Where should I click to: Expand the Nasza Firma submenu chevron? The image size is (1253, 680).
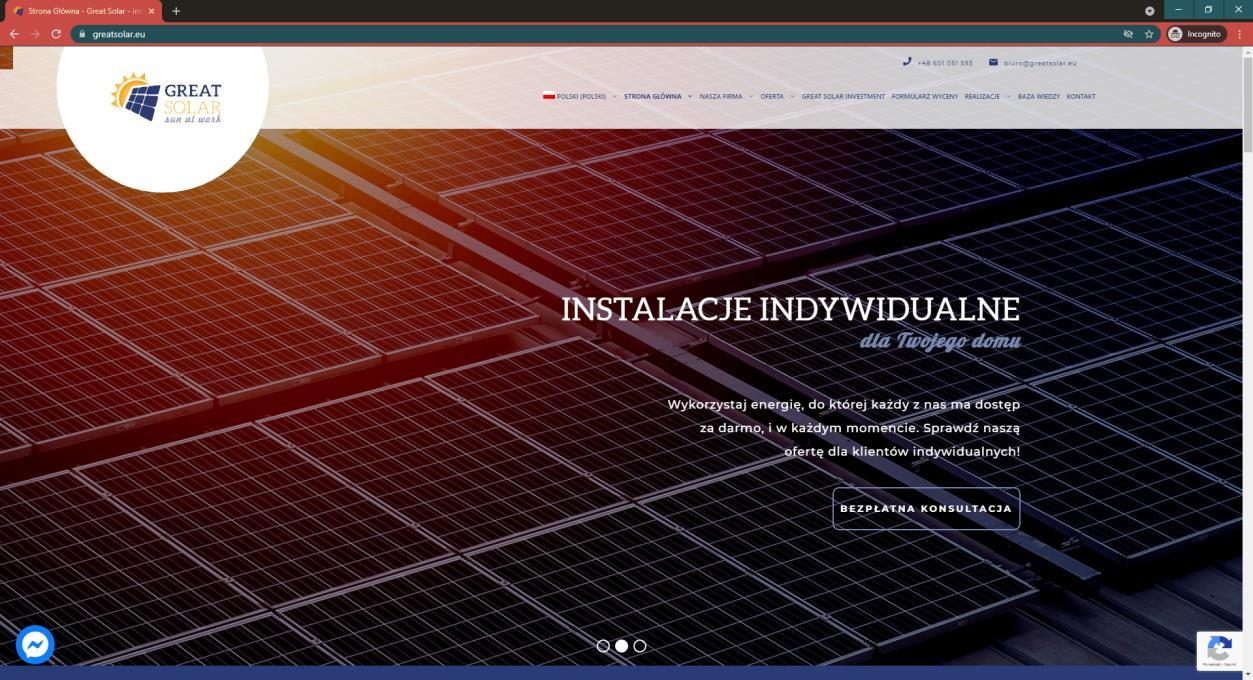pyautogui.click(x=751, y=97)
